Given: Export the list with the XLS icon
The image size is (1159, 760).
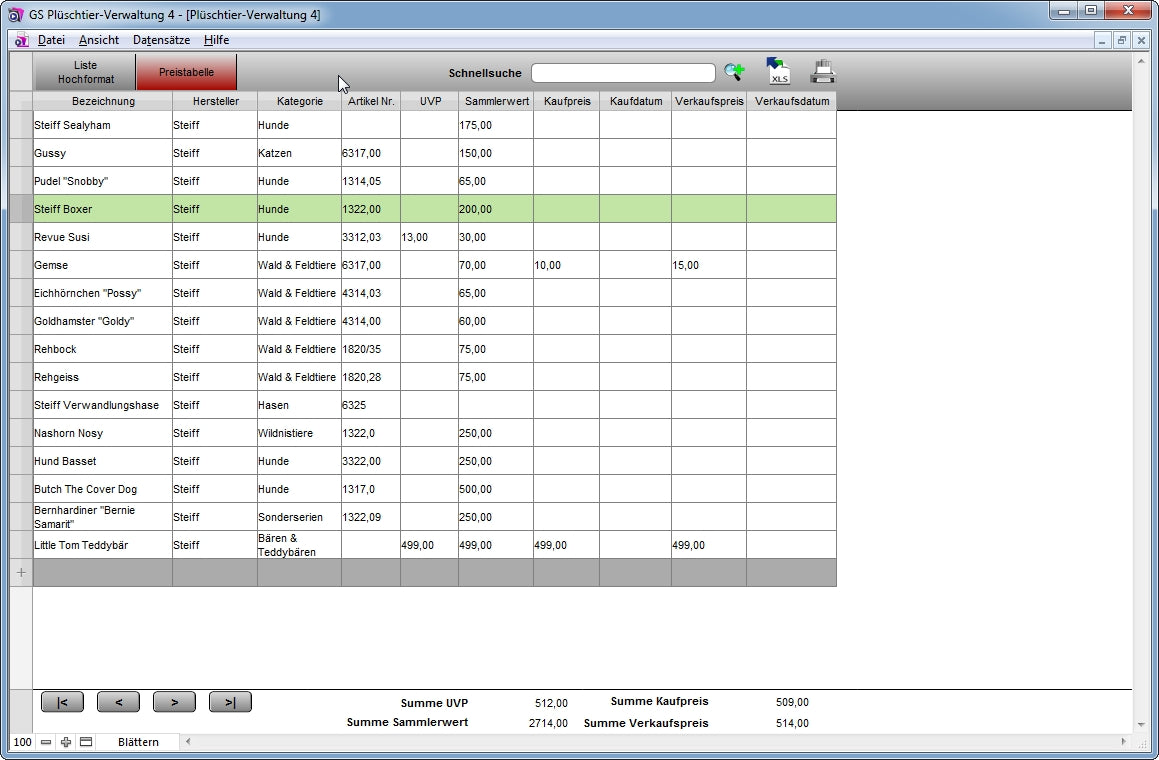Looking at the screenshot, I should [x=778, y=71].
